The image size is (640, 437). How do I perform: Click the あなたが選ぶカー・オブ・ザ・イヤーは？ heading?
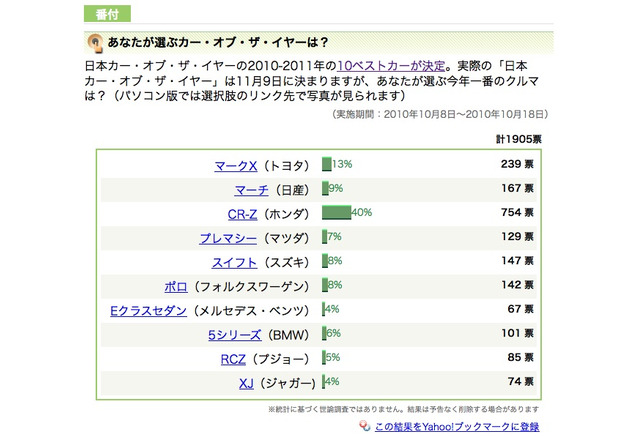click(218, 42)
